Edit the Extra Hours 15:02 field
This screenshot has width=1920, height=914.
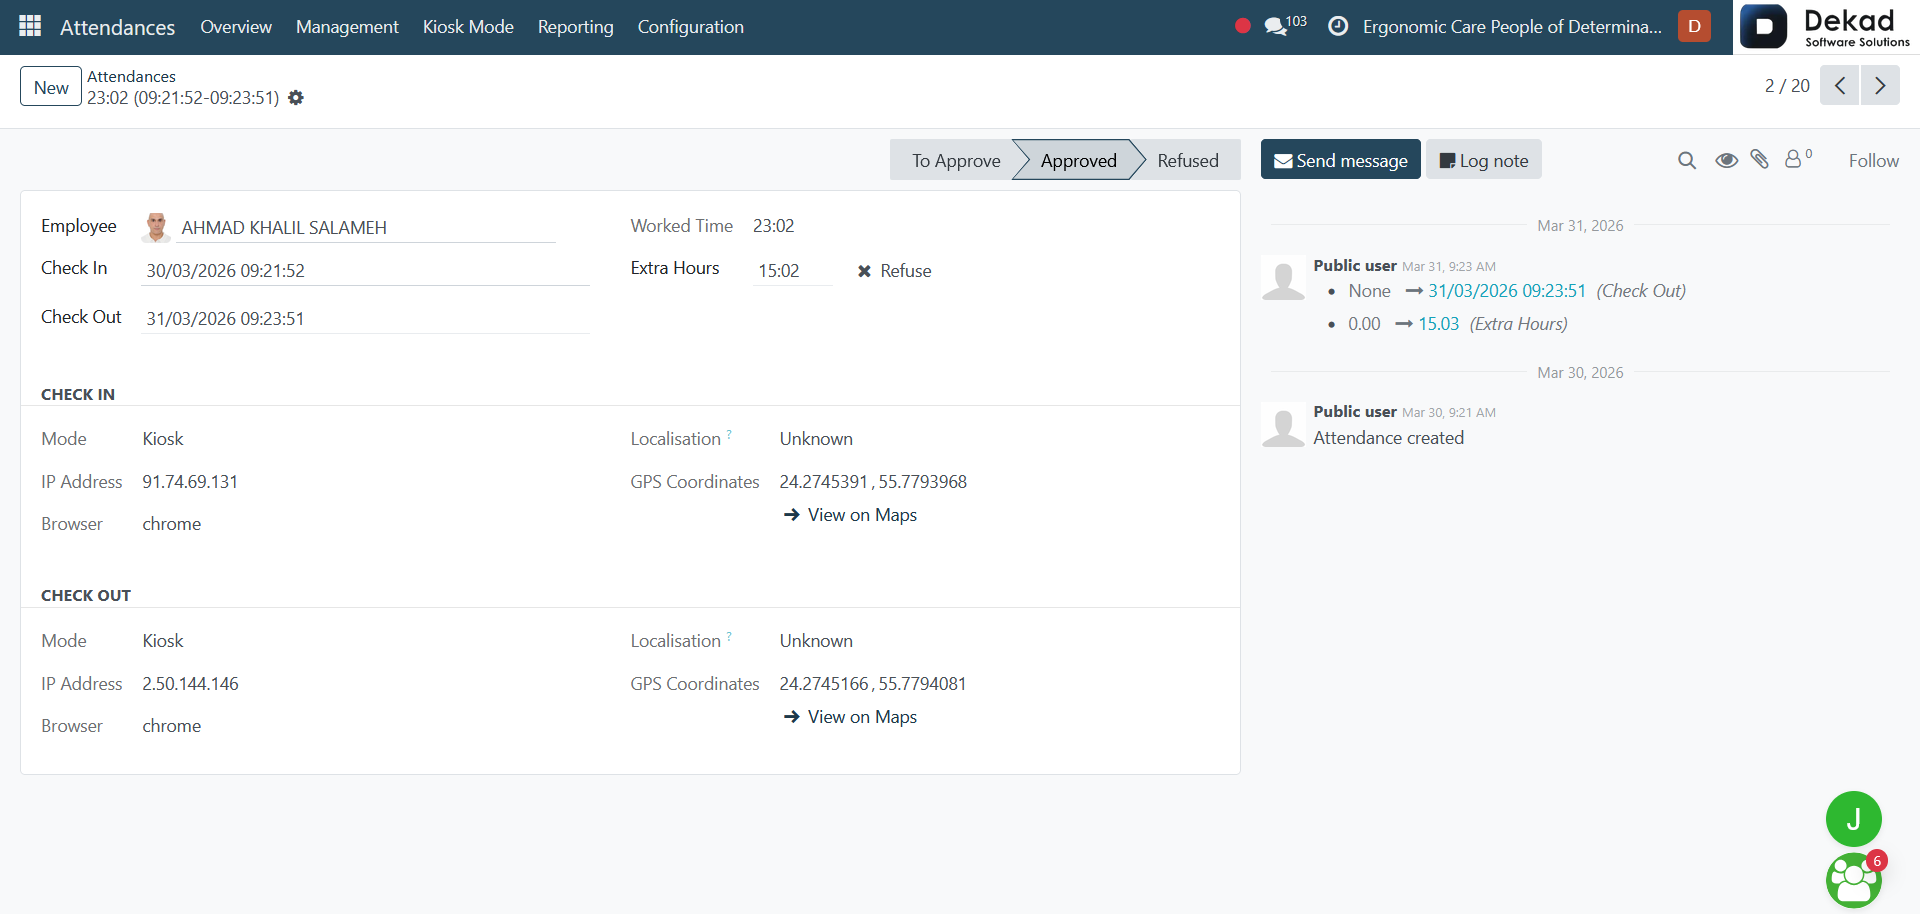tap(792, 270)
